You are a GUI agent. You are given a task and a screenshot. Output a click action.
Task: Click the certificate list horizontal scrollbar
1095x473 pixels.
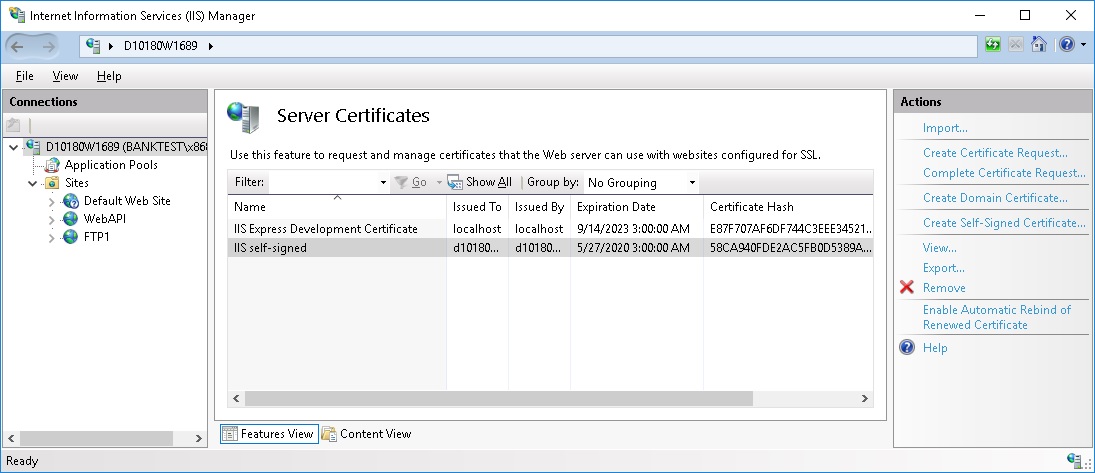[499, 398]
